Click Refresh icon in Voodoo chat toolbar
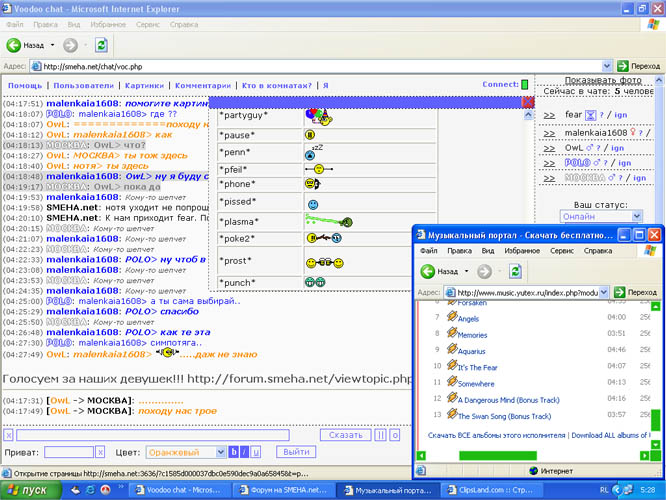 (101, 45)
